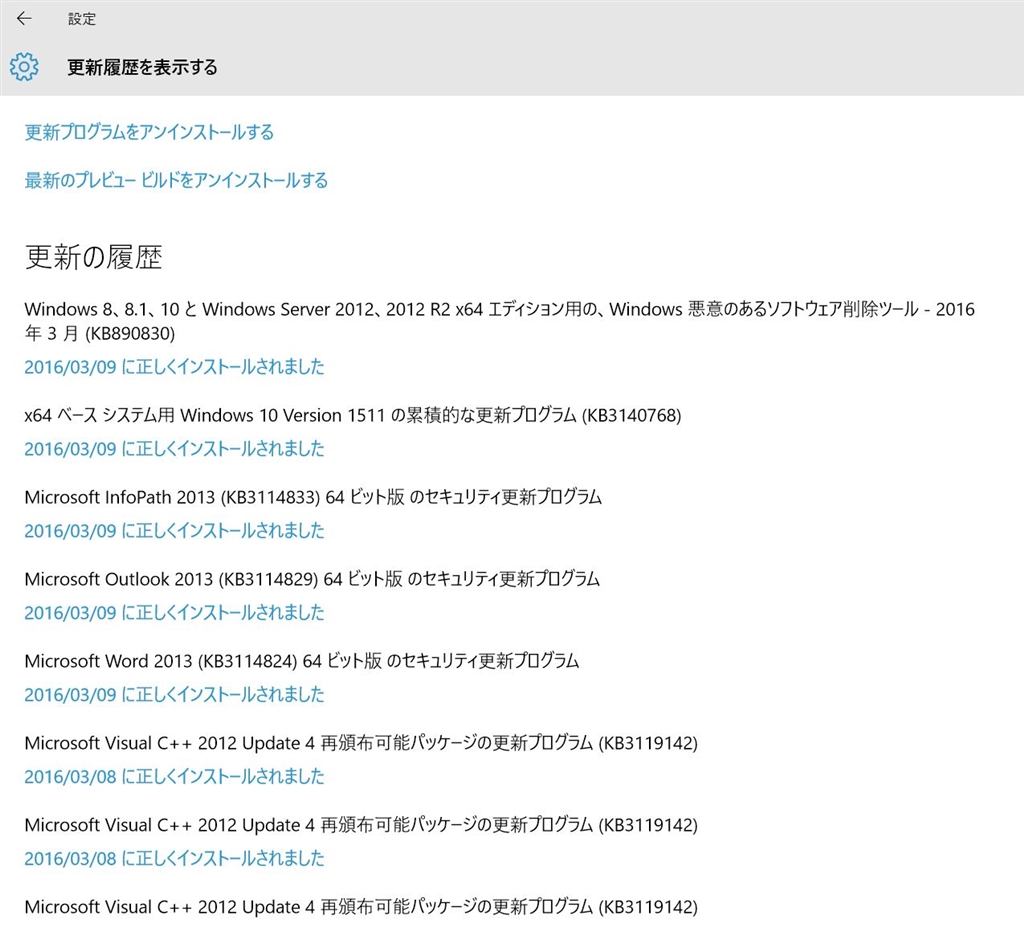This screenshot has width=1024, height=927.
Task: Open 更新プログラムをアンインストールする link
Action: (x=149, y=133)
